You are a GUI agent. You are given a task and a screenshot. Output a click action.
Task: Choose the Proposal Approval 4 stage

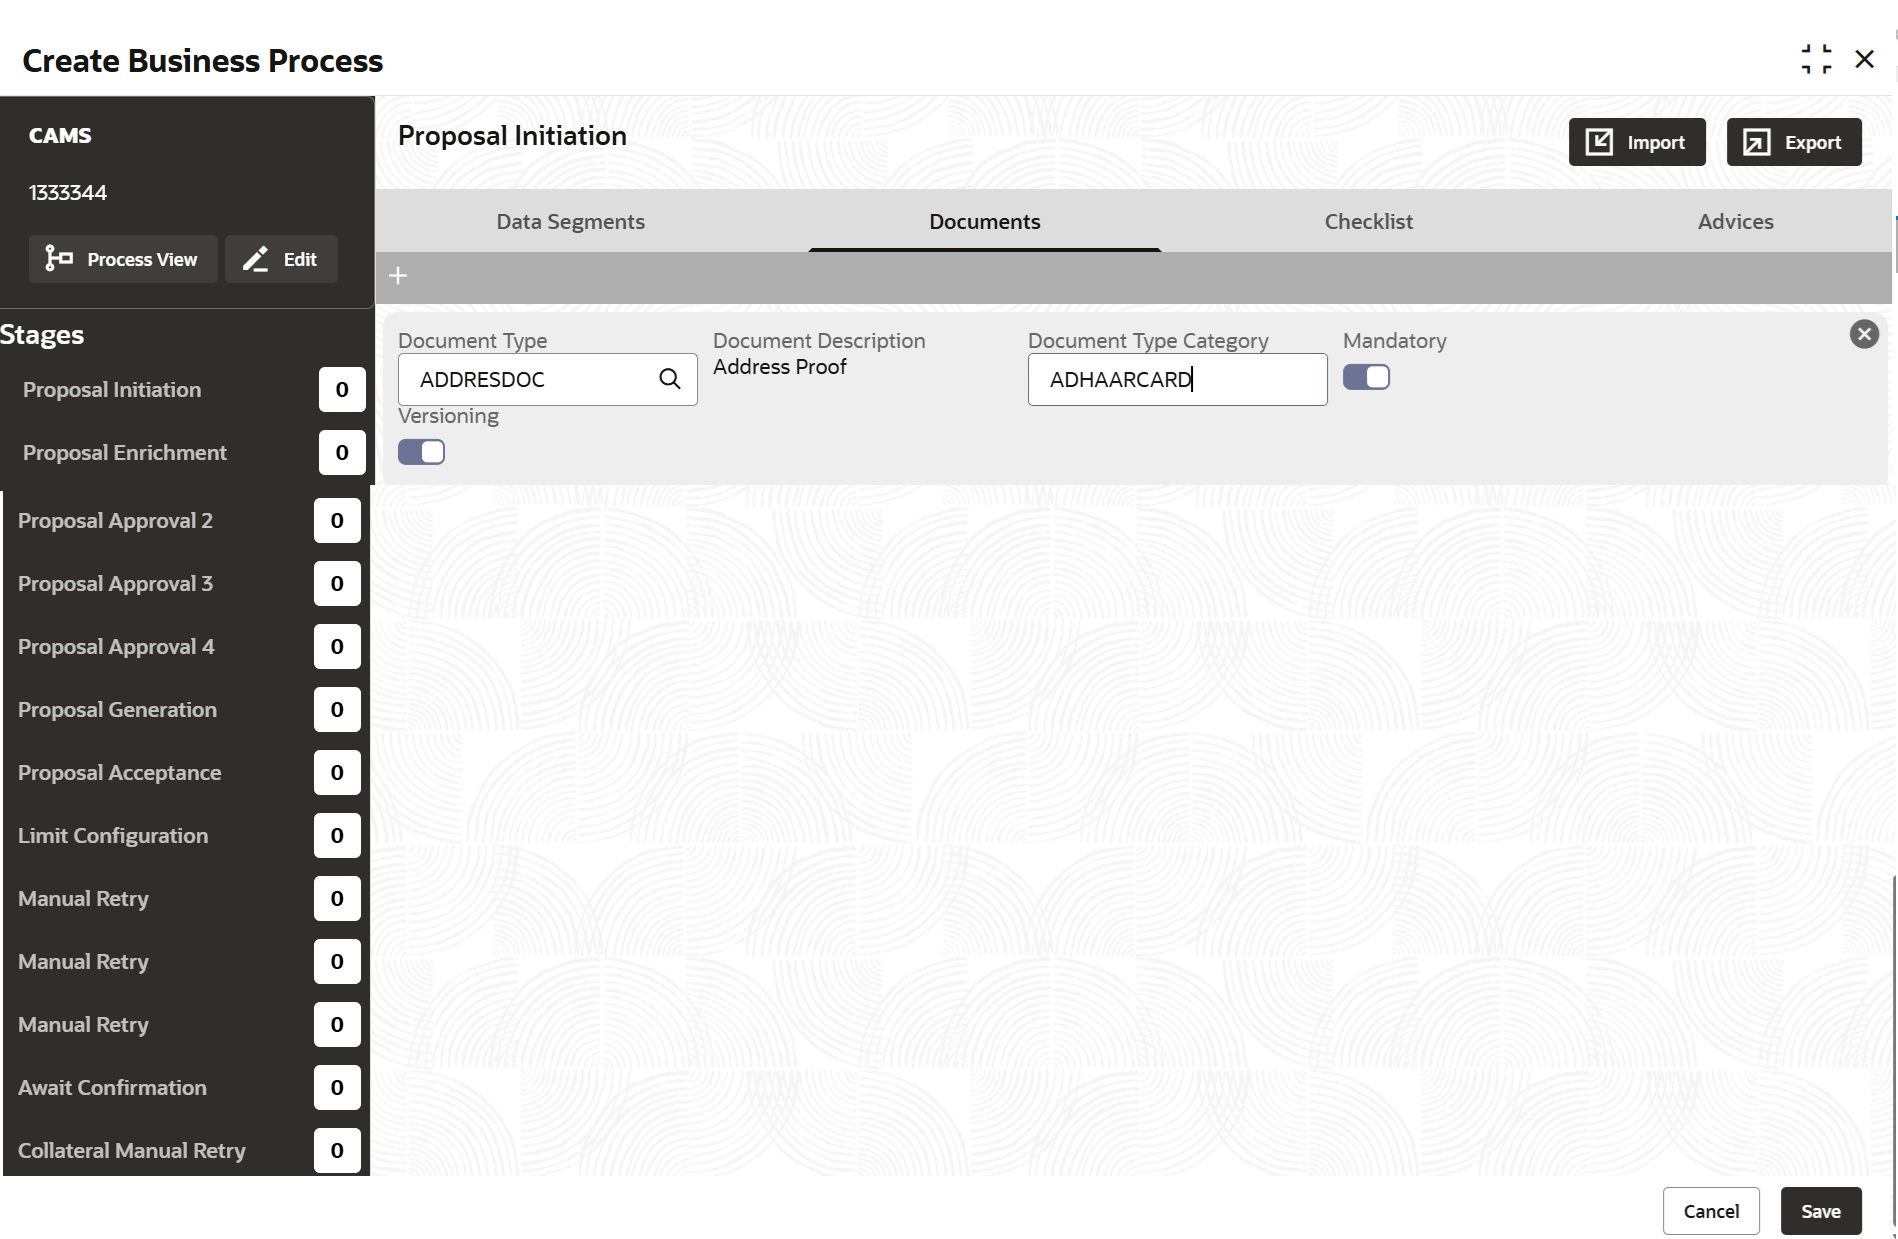[x=116, y=647]
